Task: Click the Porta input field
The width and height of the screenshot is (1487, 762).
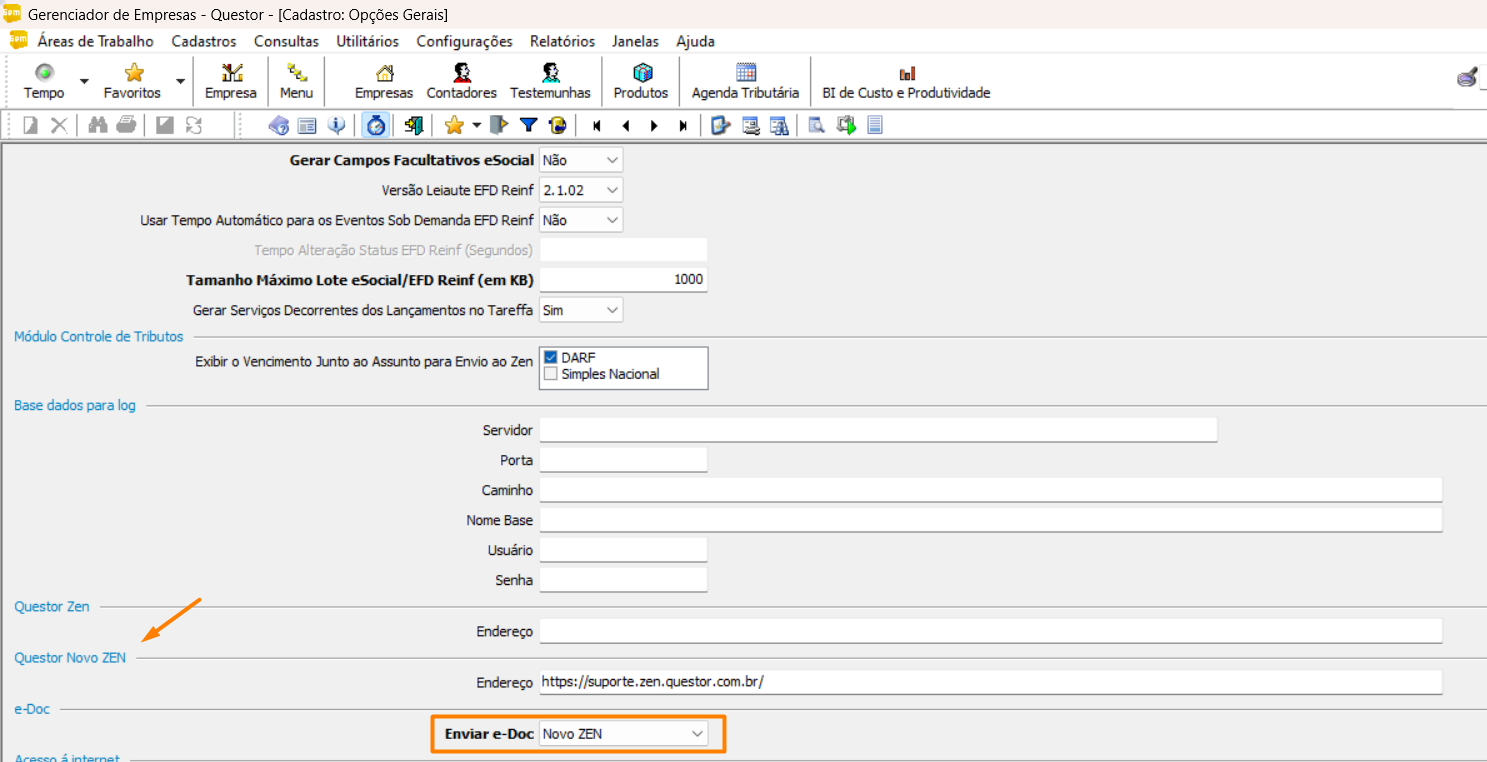Action: (x=623, y=460)
